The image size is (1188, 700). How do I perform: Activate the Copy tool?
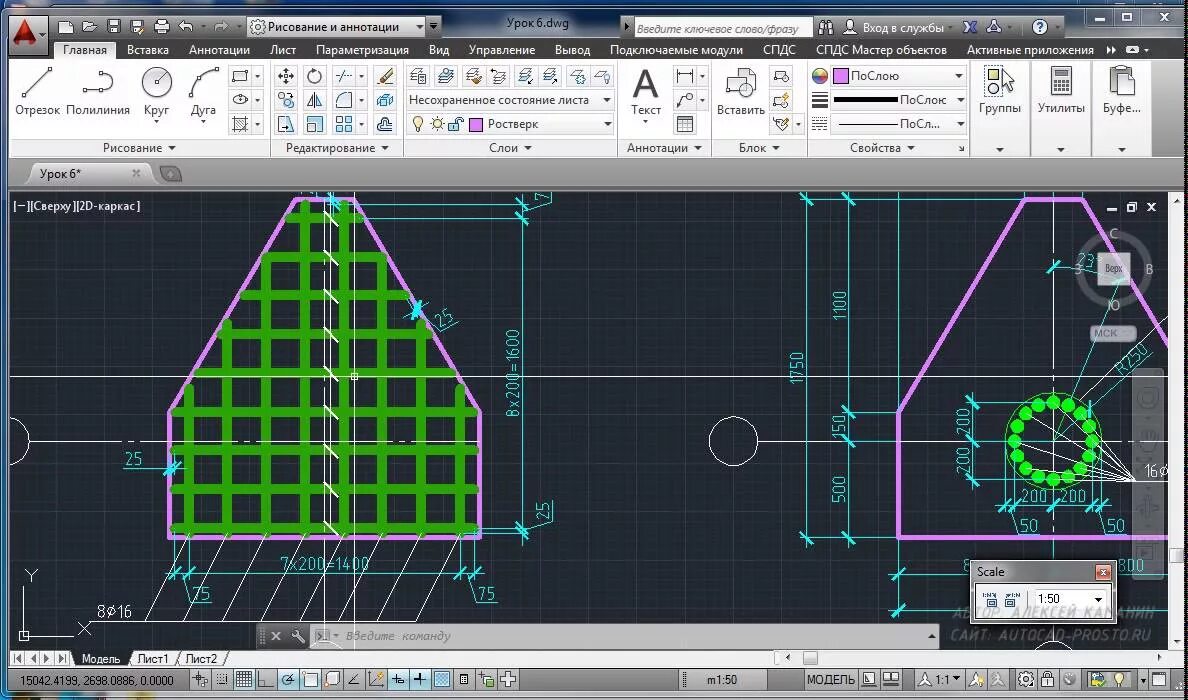(x=286, y=99)
